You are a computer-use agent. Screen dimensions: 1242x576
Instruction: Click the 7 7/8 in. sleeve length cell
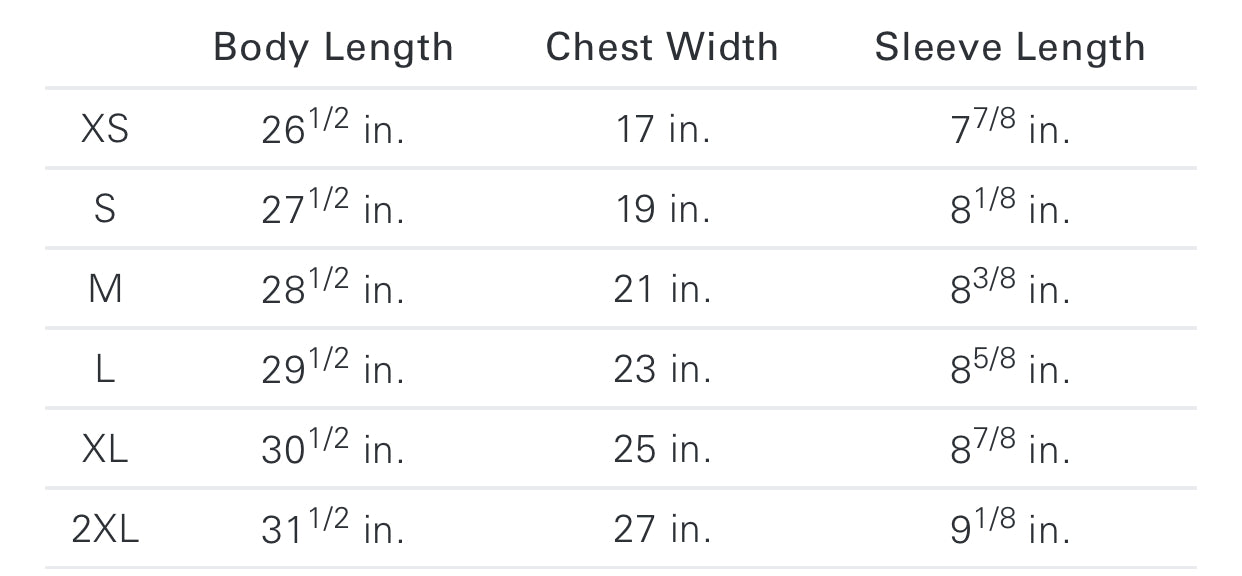point(1010,129)
